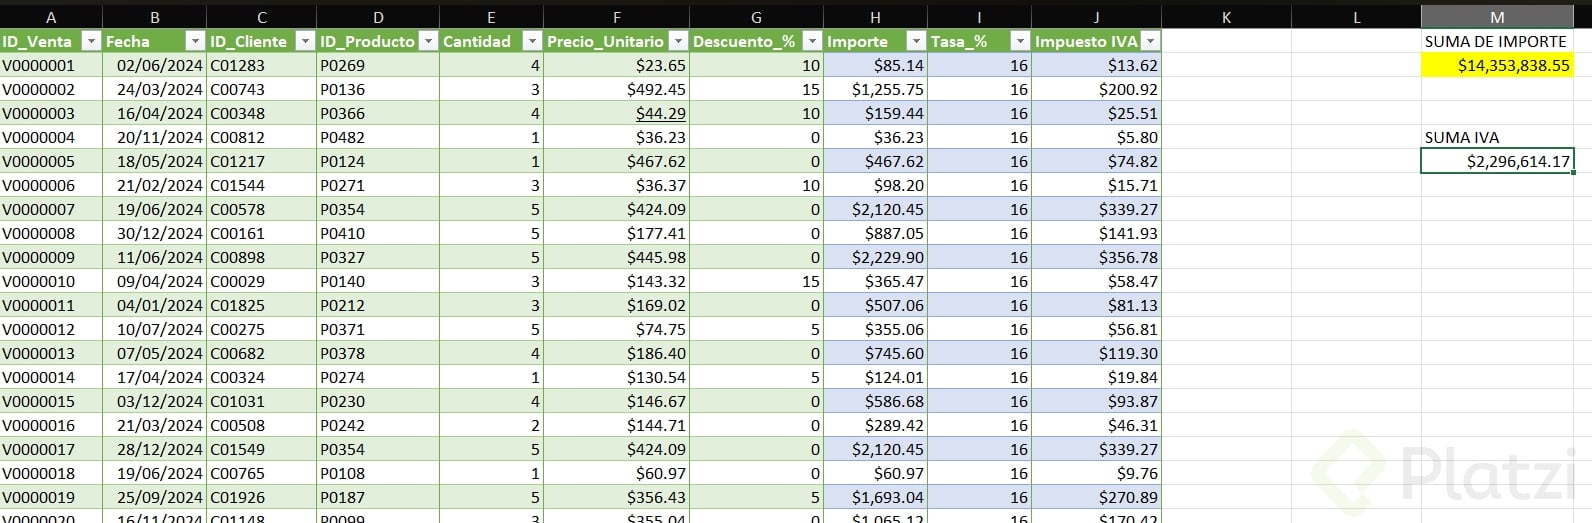This screenshot has width=1592, height=523.
Task: Select the yellow SUMA DE IMPORTE total cell
Action: click(x=1496, y=65)
